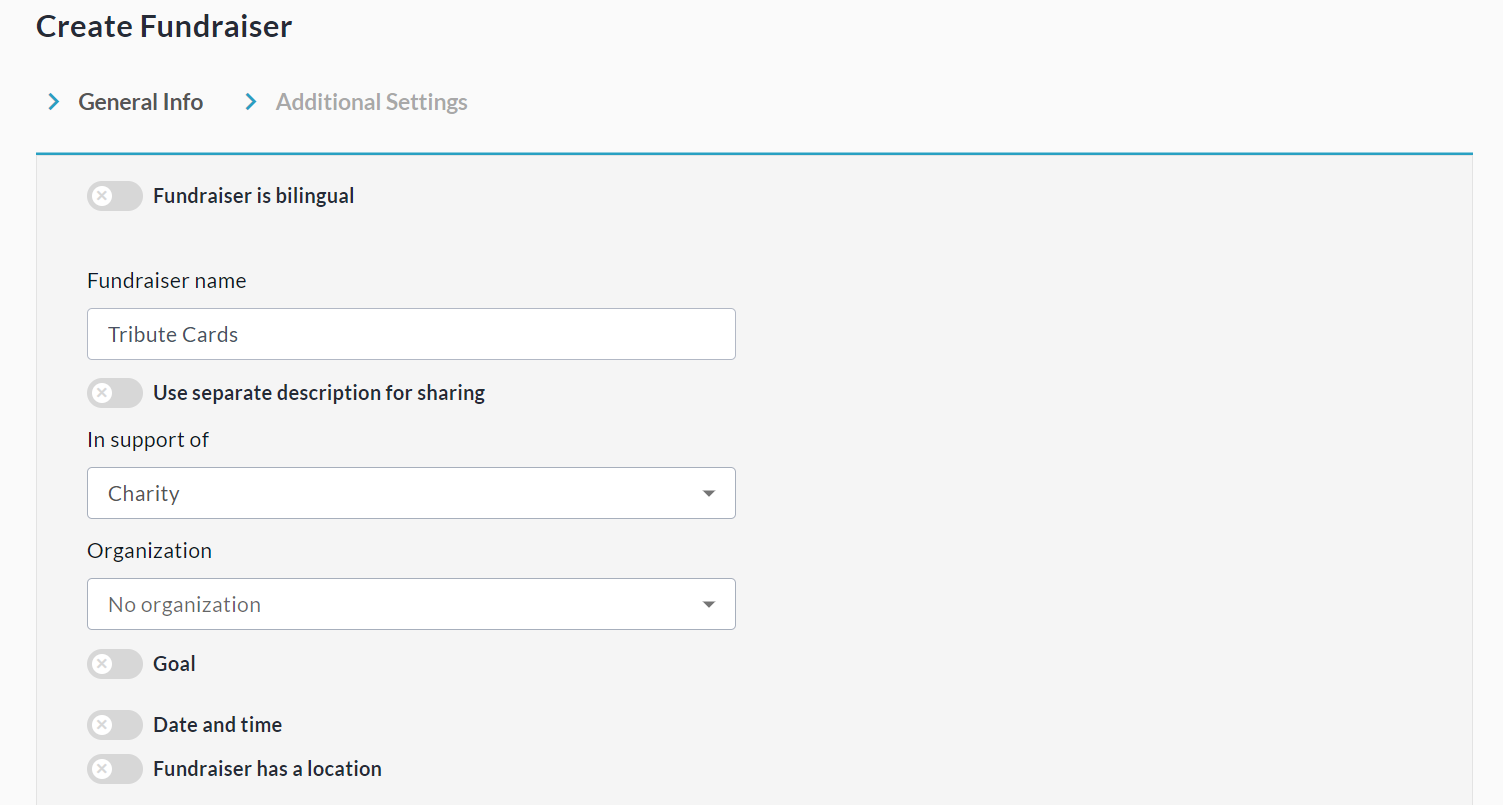The height and width of the screenshot is (805, 1503).
Task: Click the Create Fundraiser page heading
Action: (x=164, y=27)
